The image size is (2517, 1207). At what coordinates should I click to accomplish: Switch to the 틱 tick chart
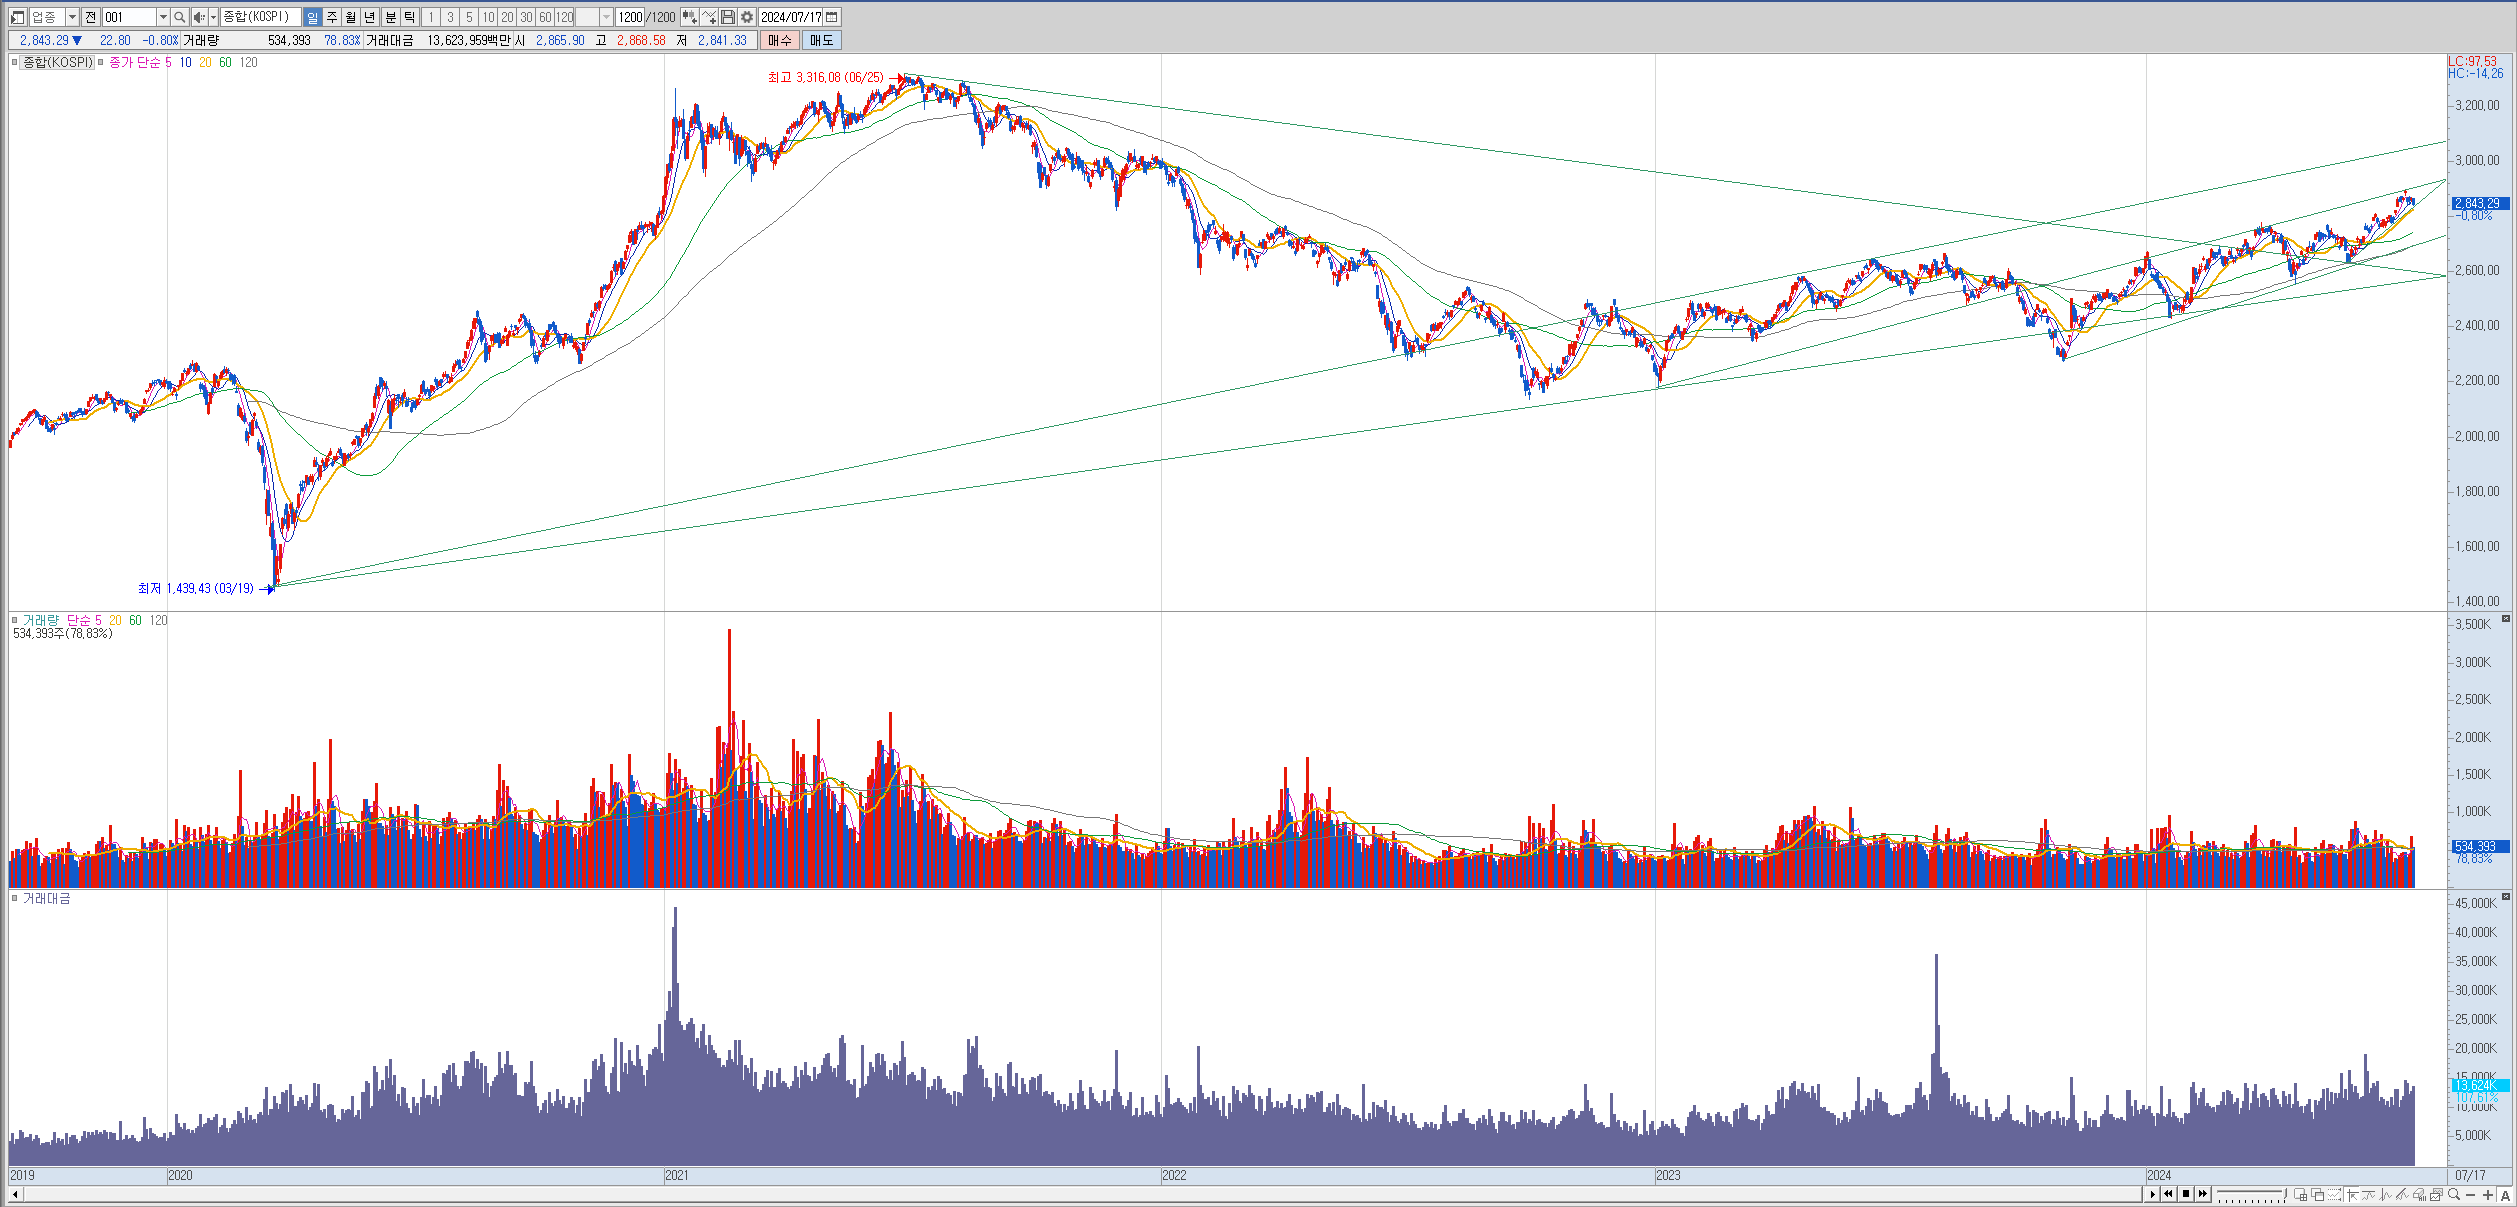410,17
